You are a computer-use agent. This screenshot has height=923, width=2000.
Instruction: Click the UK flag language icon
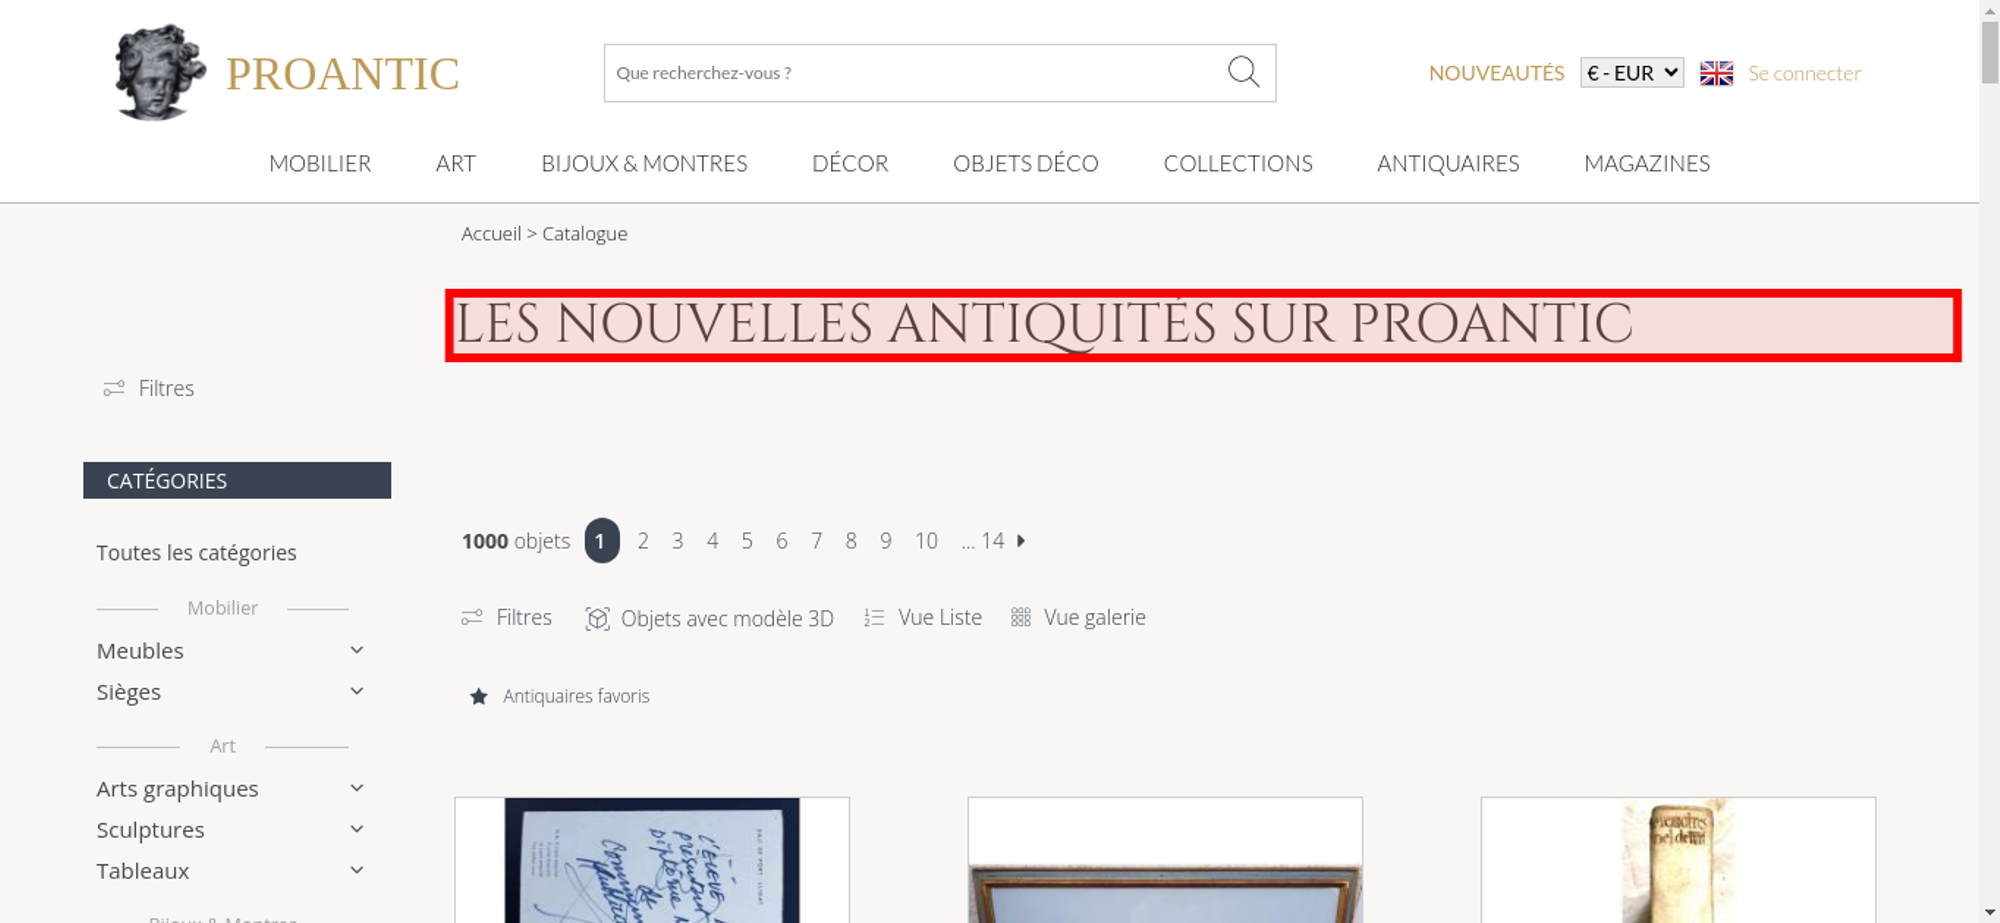1716,73
